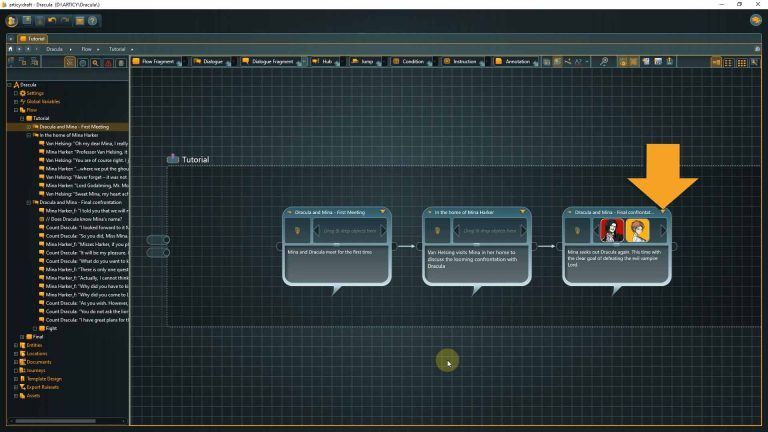This screenshot has width=768, height=432.
Task: Open the Dialogue Fragment template dropdown arrow
Action: click(305, 61)
